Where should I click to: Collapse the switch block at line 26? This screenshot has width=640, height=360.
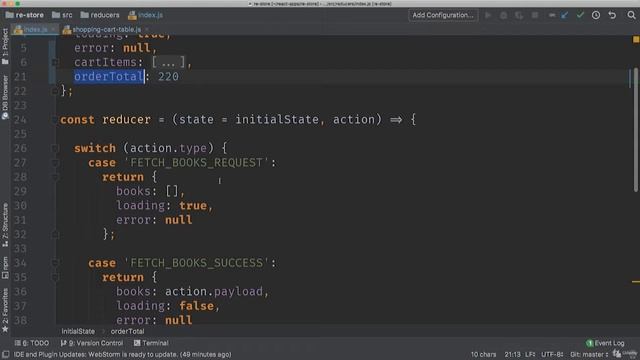point(55,148)
